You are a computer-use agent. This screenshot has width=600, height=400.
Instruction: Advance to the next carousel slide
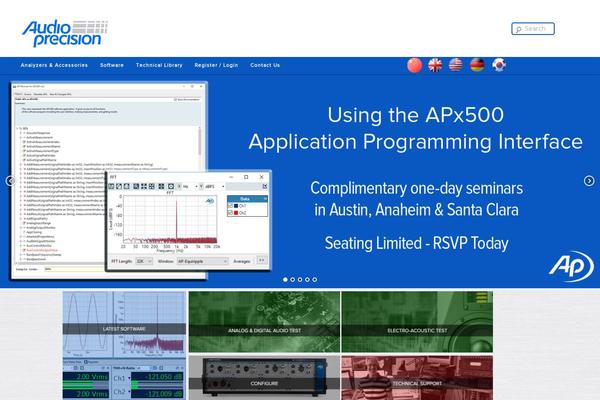(589, 181)
